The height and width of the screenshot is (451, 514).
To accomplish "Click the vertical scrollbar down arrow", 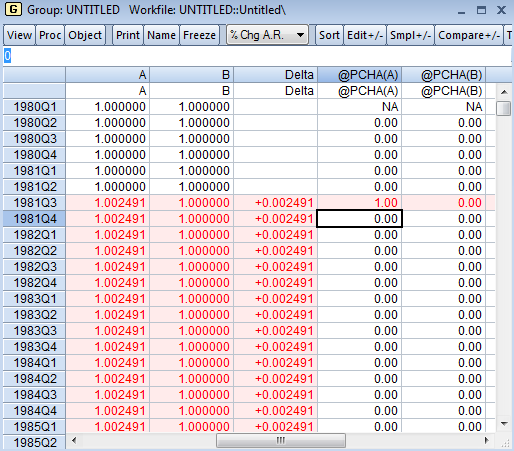I will click(504, 424).
